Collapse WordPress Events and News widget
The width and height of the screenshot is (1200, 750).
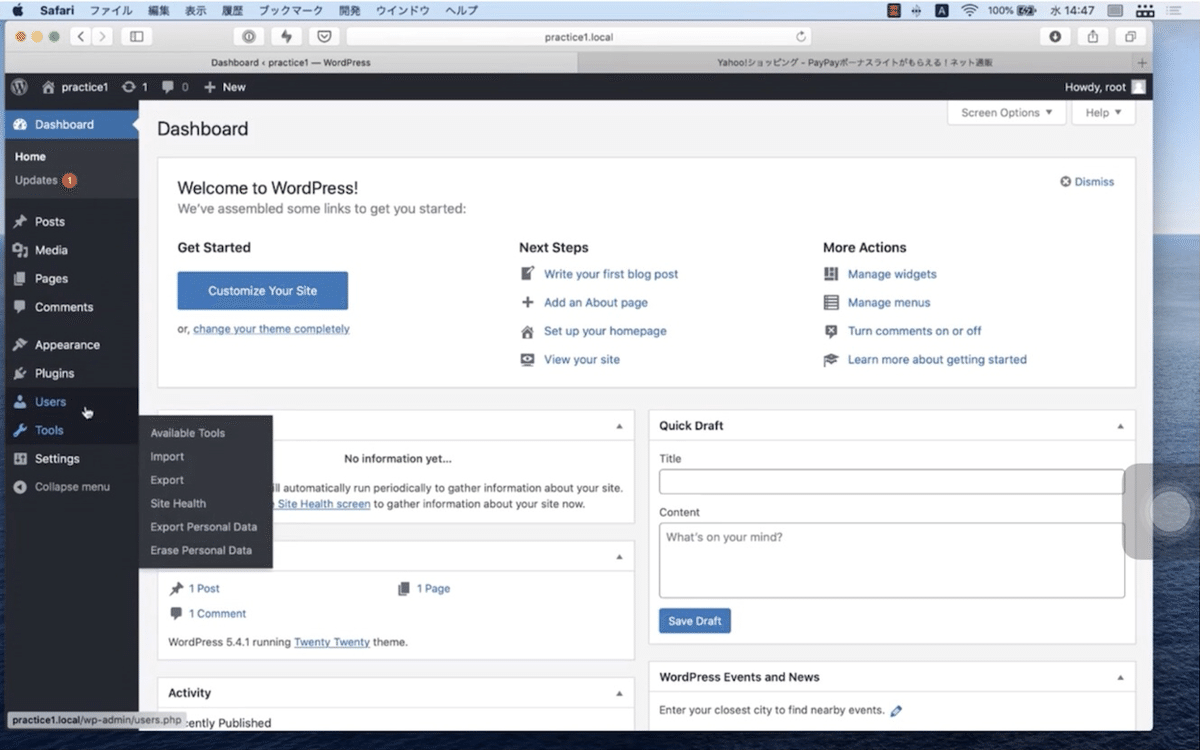(x=1120, y=677)
